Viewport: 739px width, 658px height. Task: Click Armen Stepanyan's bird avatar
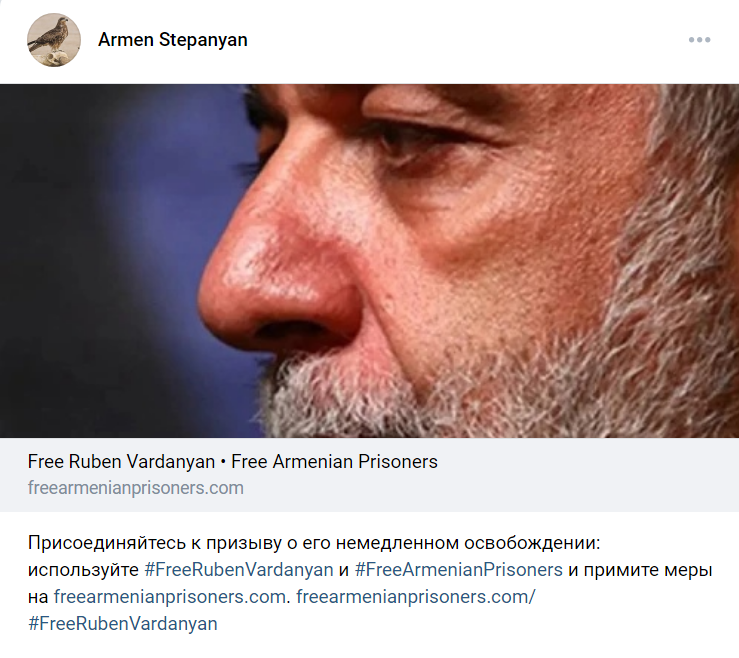54,40
